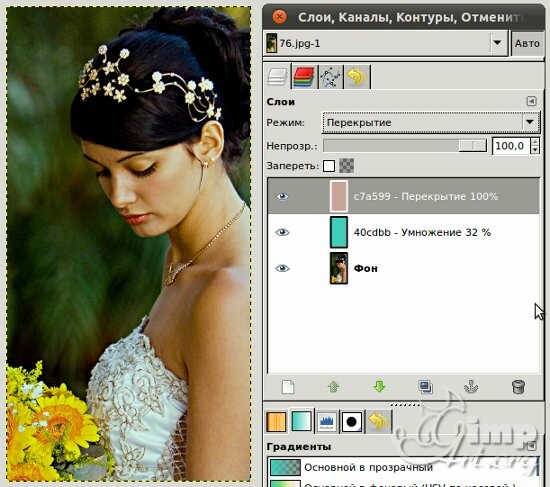
Task: Enable the lock pixels checkbox
Action: click(x=329, y=166)
